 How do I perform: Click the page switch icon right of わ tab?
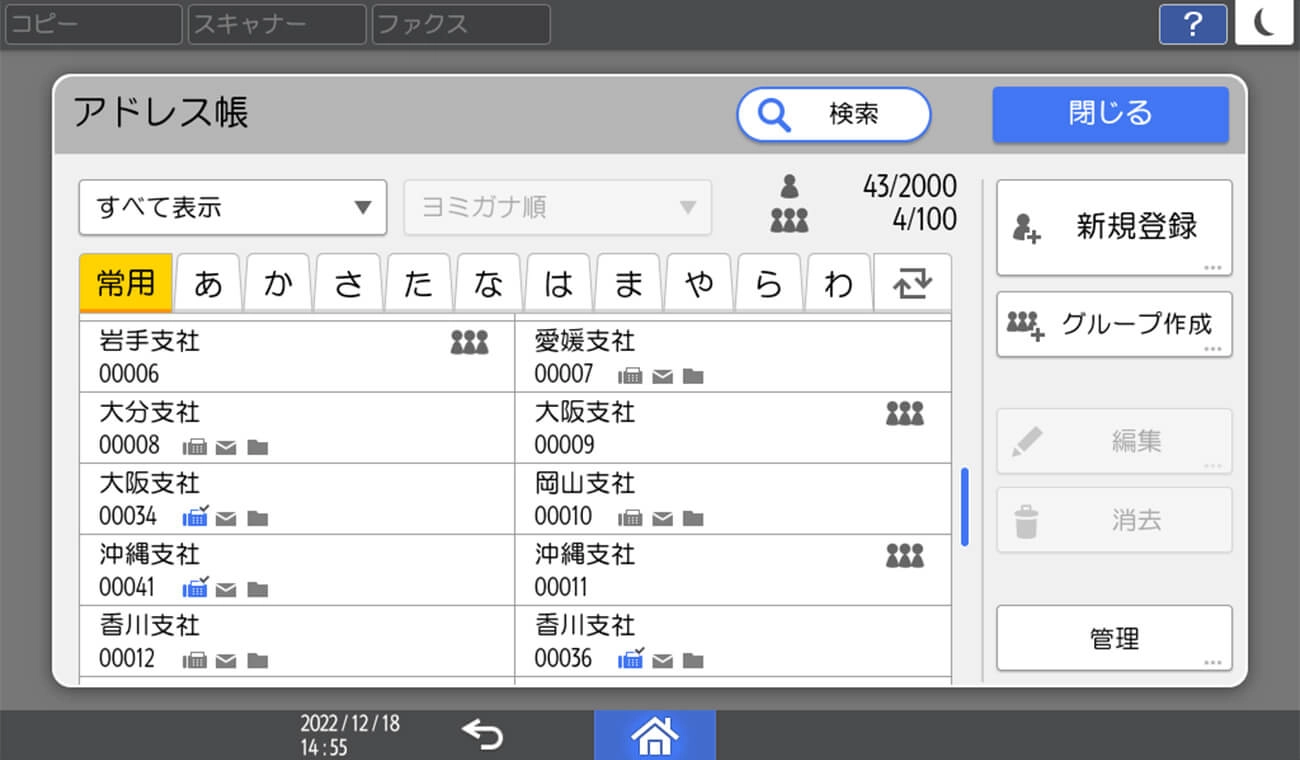pyautogui.click(x=913, y=283)
